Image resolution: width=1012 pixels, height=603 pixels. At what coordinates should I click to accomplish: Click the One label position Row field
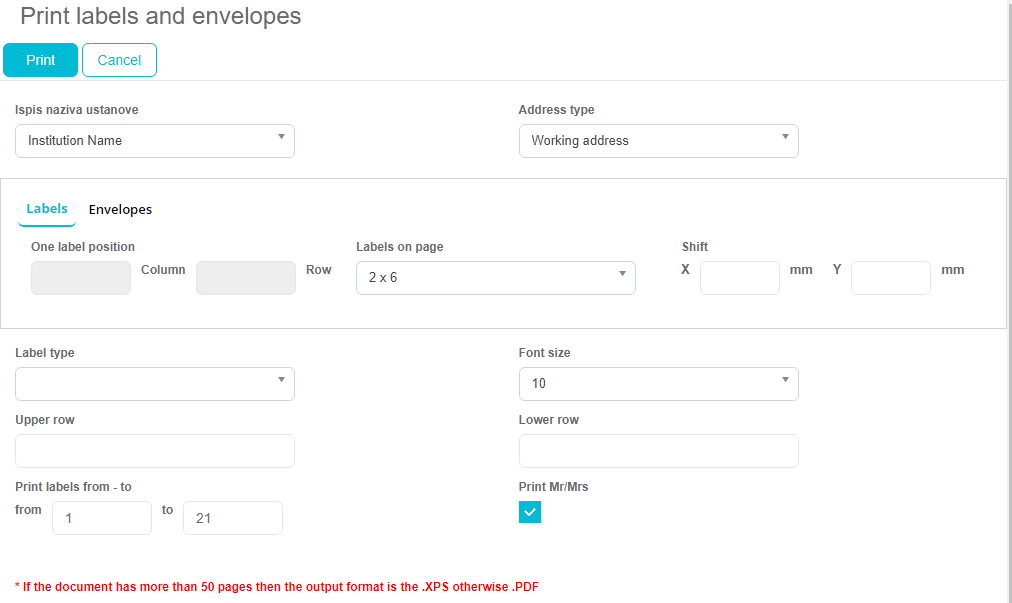[245, 278]
